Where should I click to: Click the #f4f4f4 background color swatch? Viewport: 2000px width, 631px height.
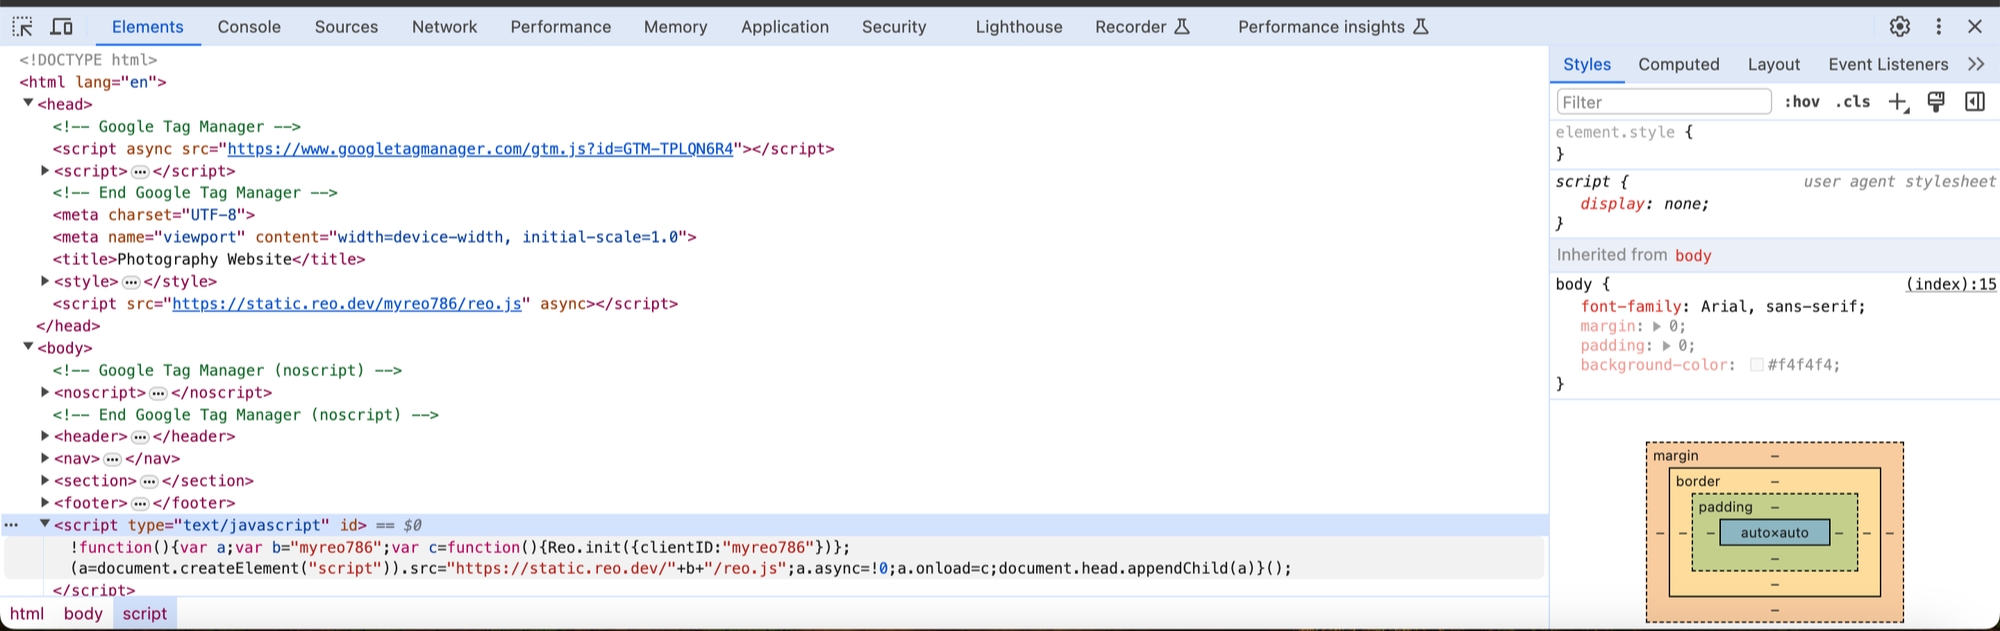coord(1756,365)
